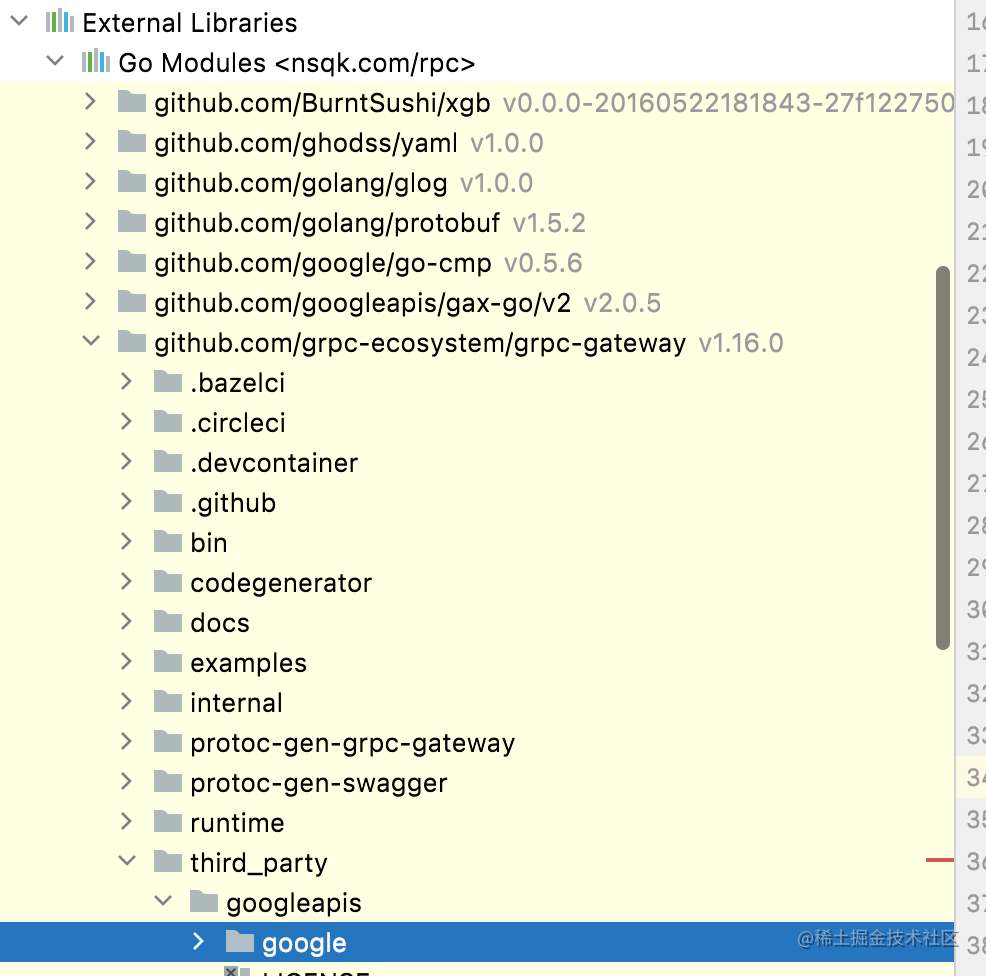Image resolution: width=986 pixels, height=976 pixels.
Task: Expand the .devcontainer folder arrow
Action: (x=126, y=461)
